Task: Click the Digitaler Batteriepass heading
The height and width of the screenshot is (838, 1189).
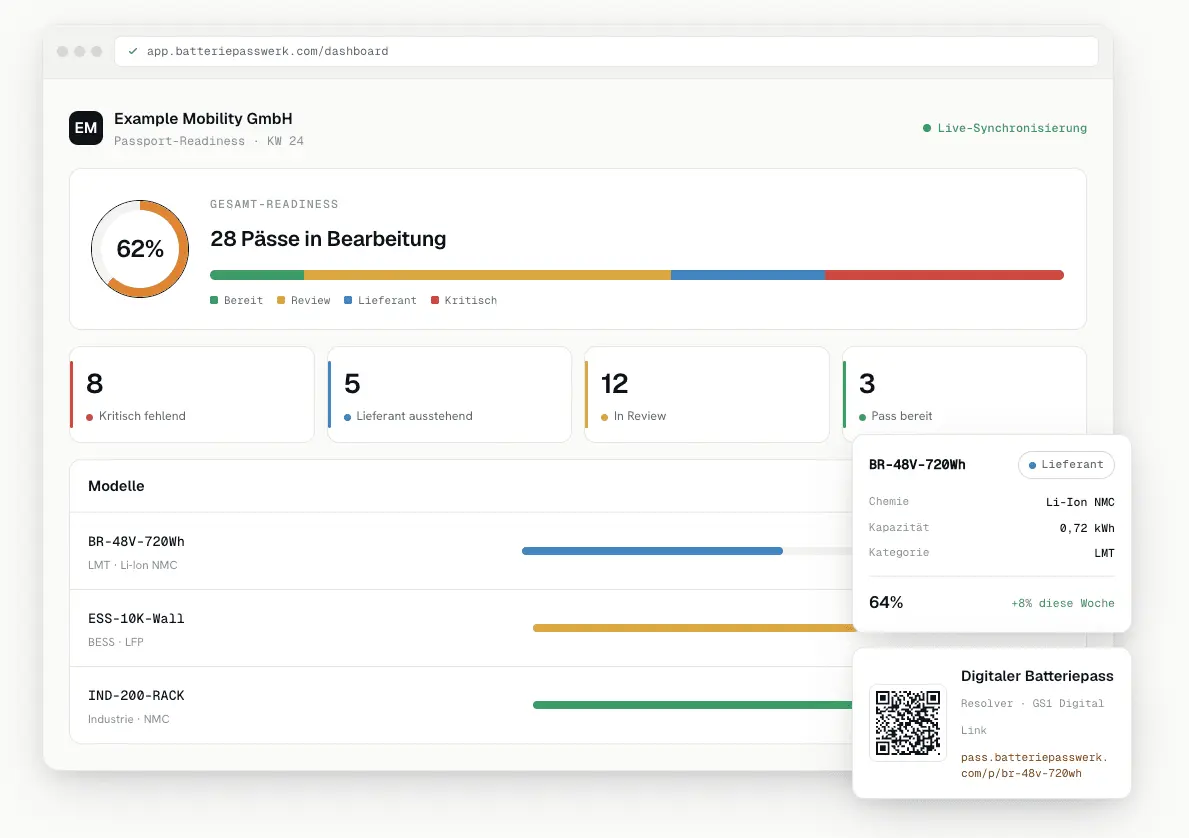Action: point(1037,676)
